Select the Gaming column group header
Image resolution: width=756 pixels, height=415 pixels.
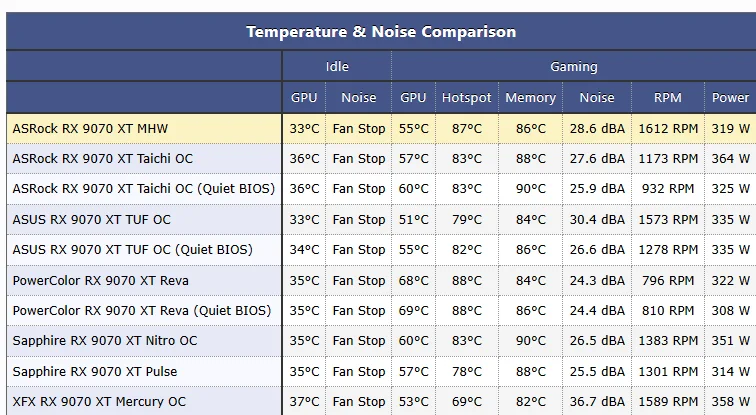[574, 67]
